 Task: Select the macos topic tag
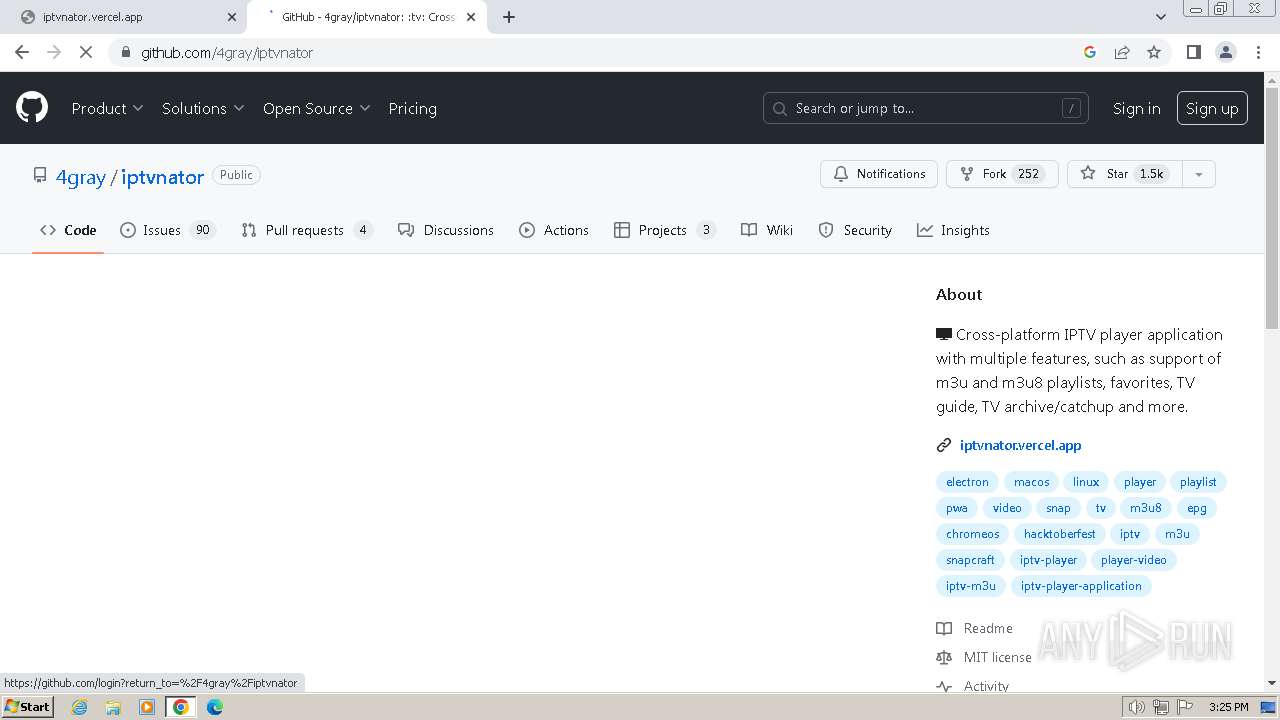tap(1031, 482)
